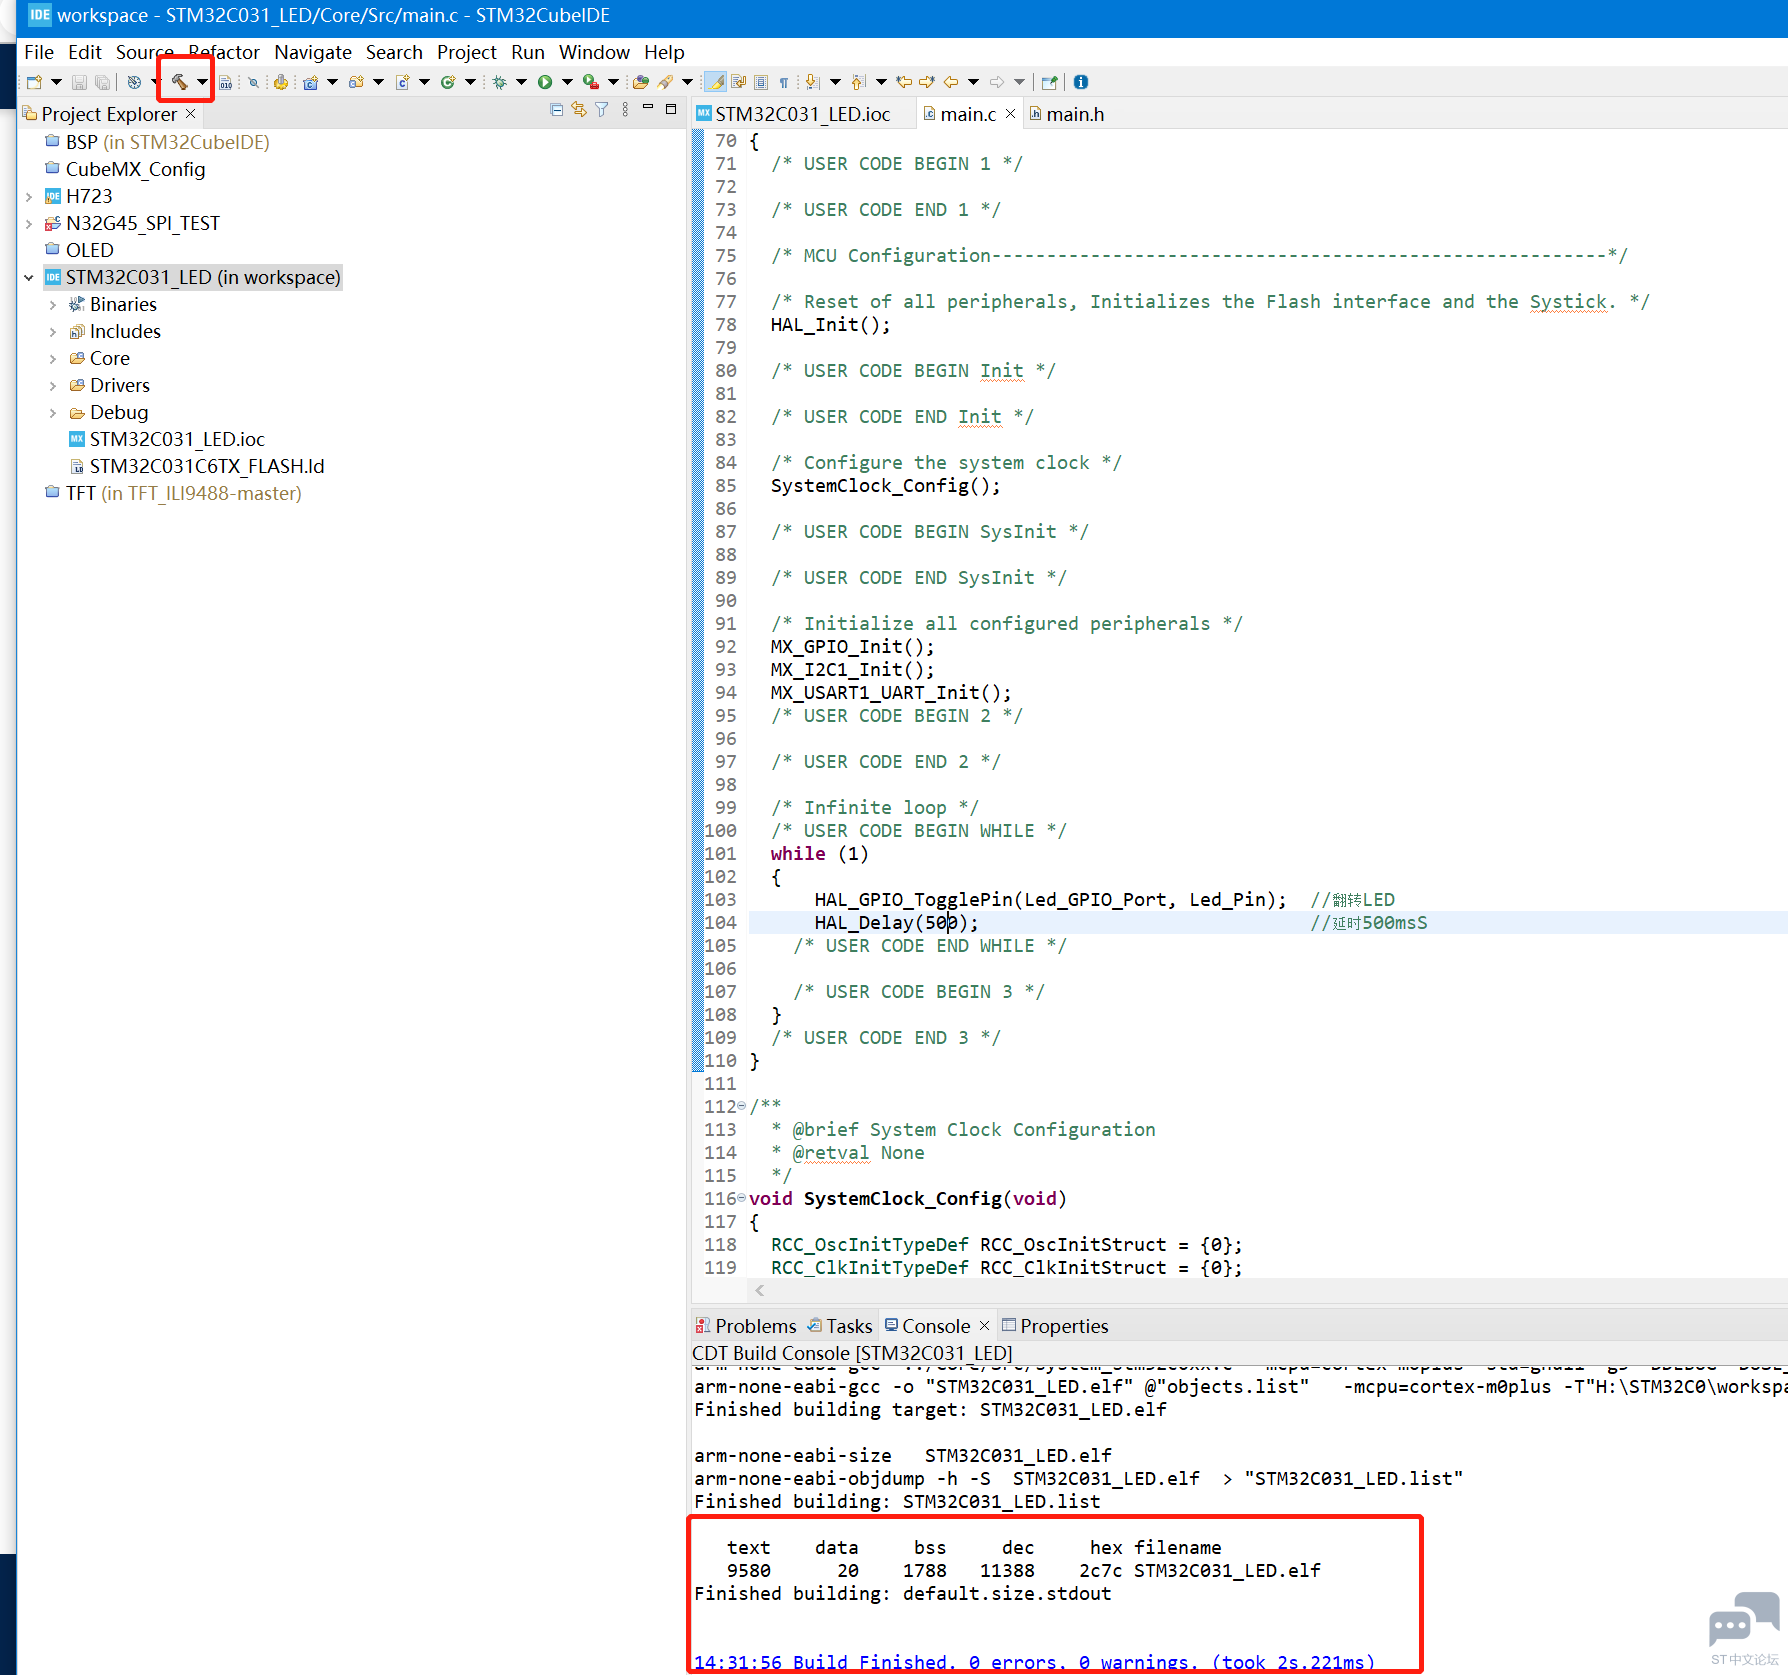Click the Build (hammer) toolbar icon
The image size is (1788, 1675).
[179, 82]
